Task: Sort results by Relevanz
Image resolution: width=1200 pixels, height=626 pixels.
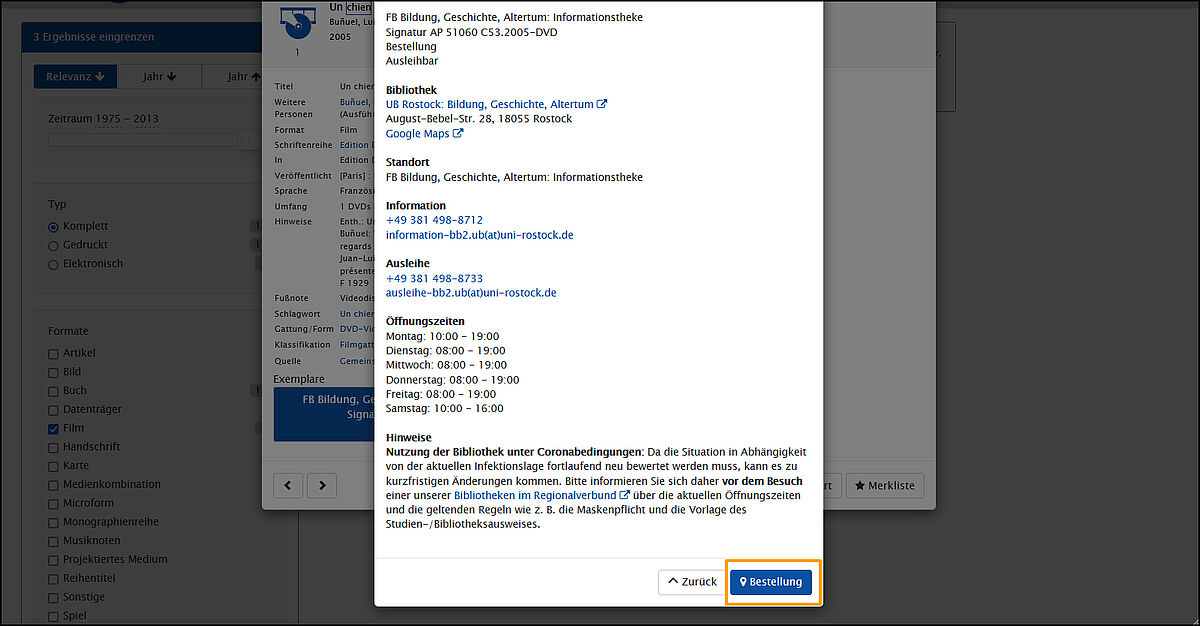Action: pyautogui.click(x=76, y=76)
